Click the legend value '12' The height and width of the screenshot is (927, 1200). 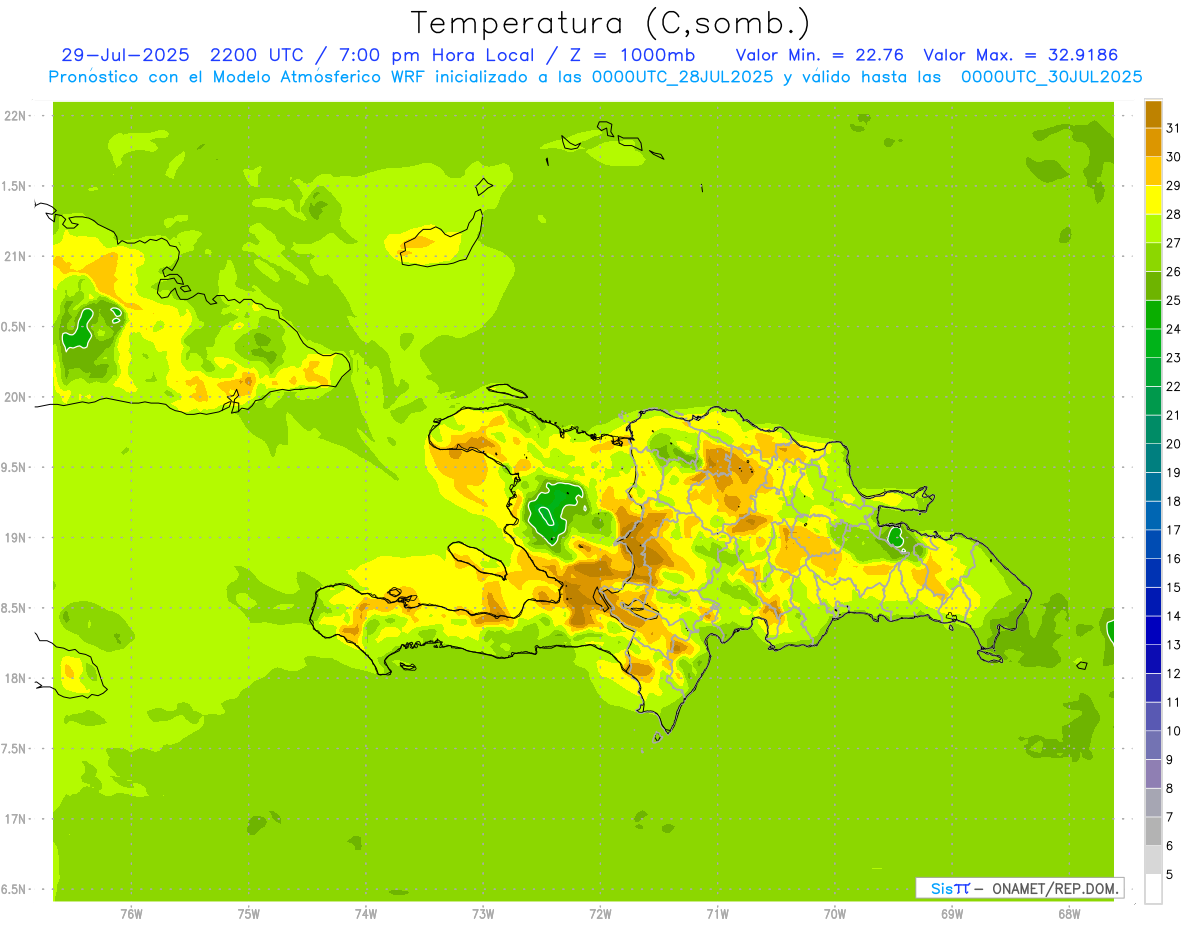tap(1173, 673)
